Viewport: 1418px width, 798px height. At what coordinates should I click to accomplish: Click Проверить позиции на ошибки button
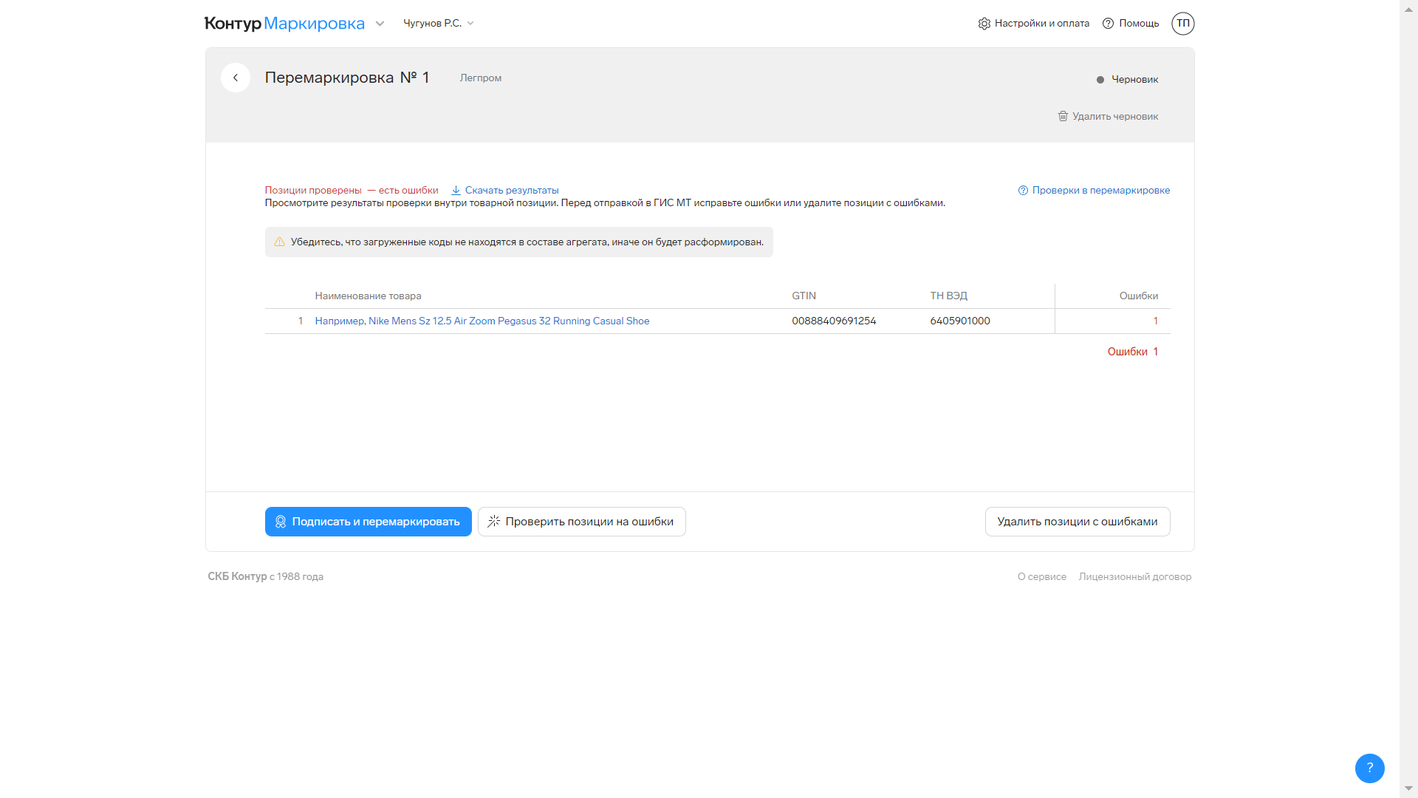[582, 522]
